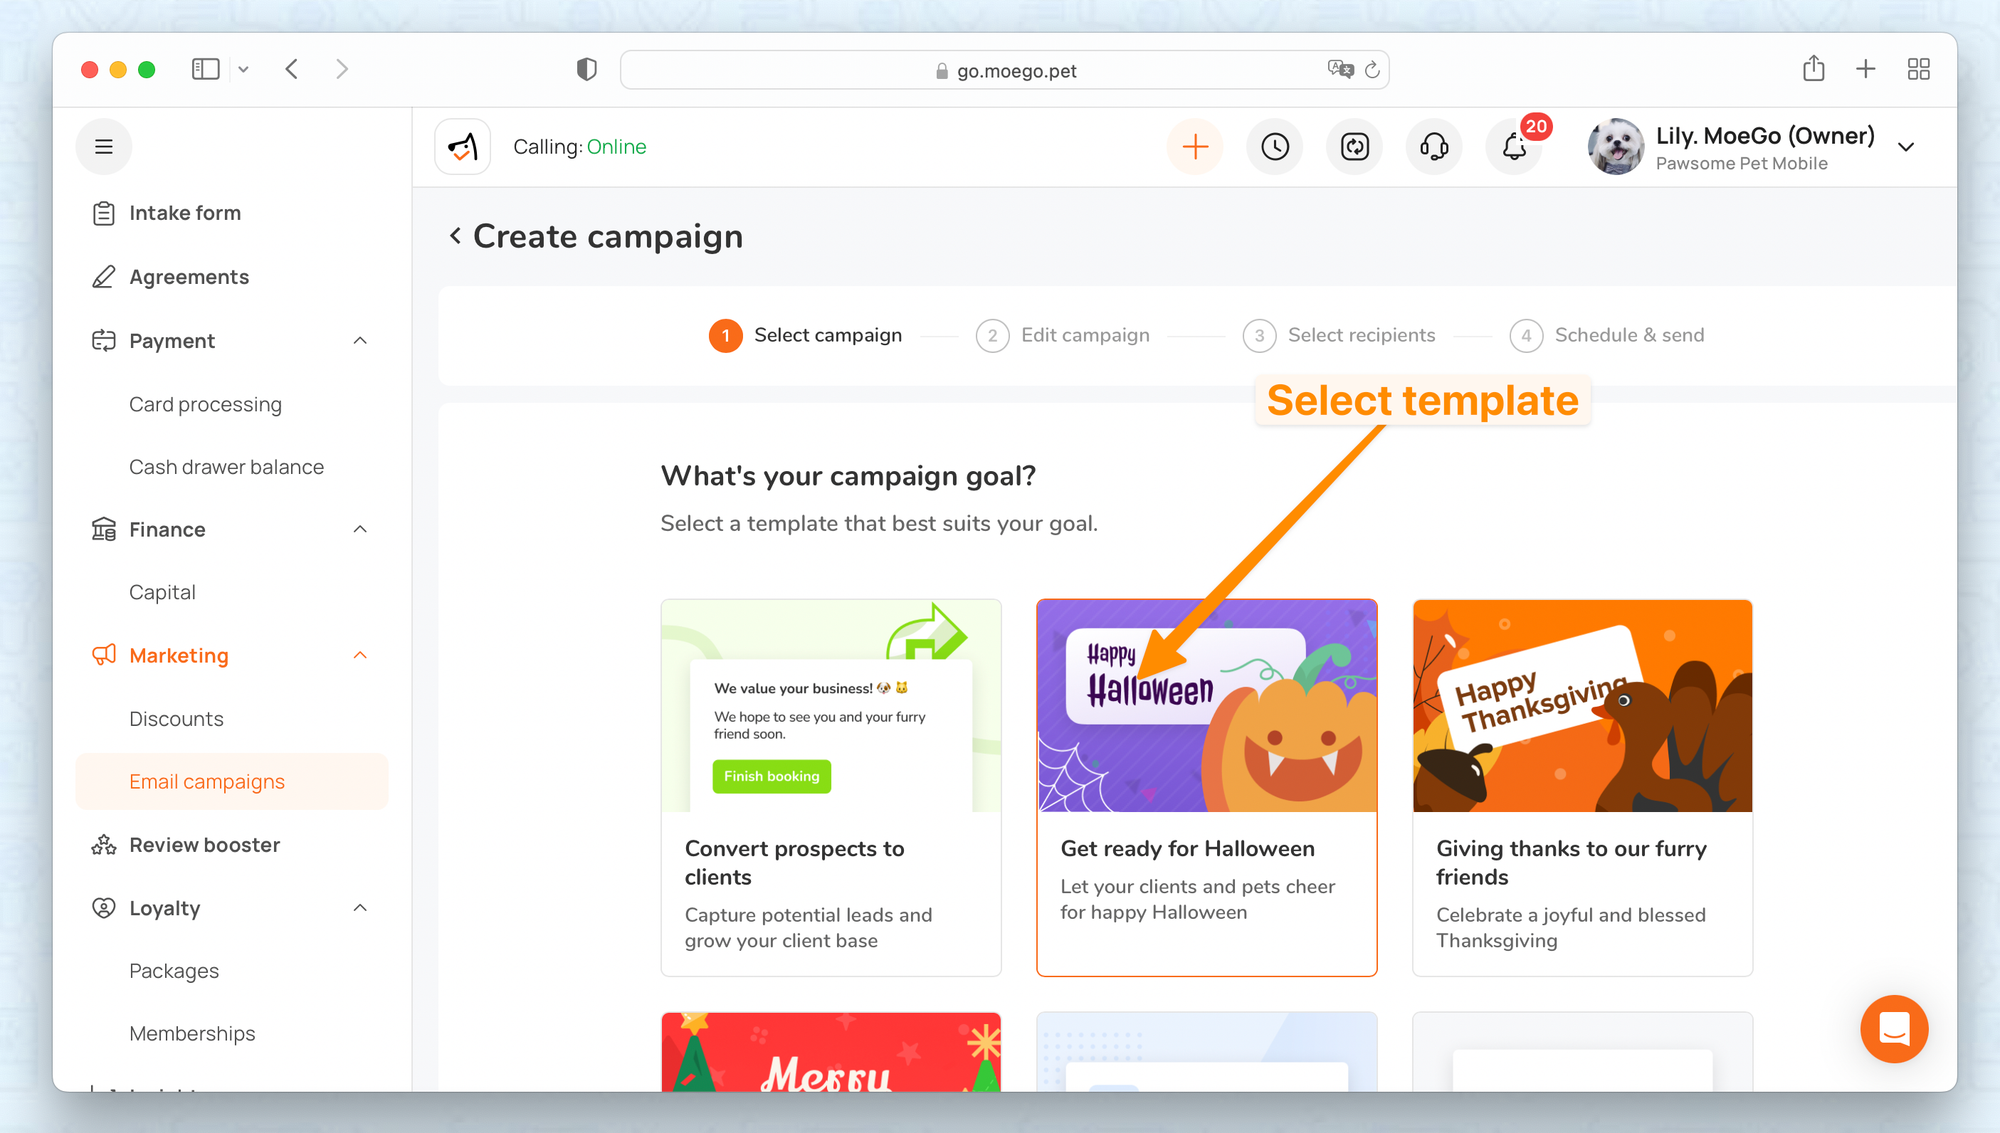The image size is (2000, 1133).
Task: Collapse the Loyalty section chevron
Action: [x=360, y=908]
